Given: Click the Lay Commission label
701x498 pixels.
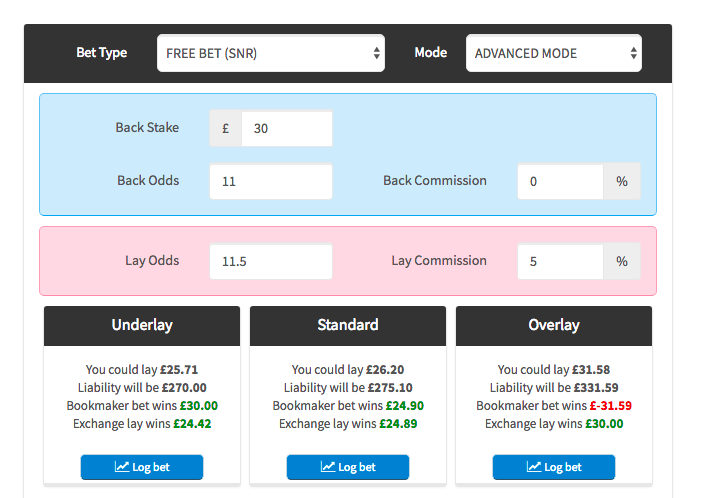Looking at the screenshot, I should click(x=439, y=261).
